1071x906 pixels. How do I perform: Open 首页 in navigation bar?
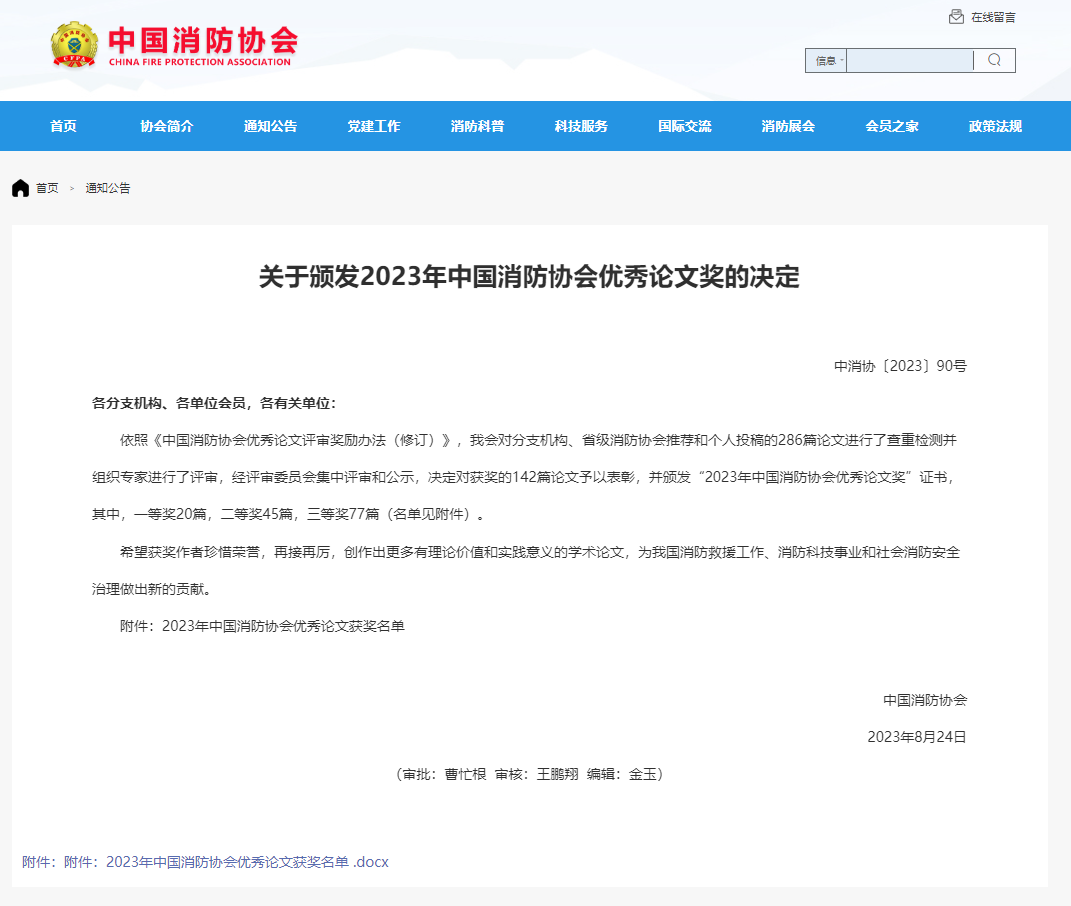click(x=63, y=126)
